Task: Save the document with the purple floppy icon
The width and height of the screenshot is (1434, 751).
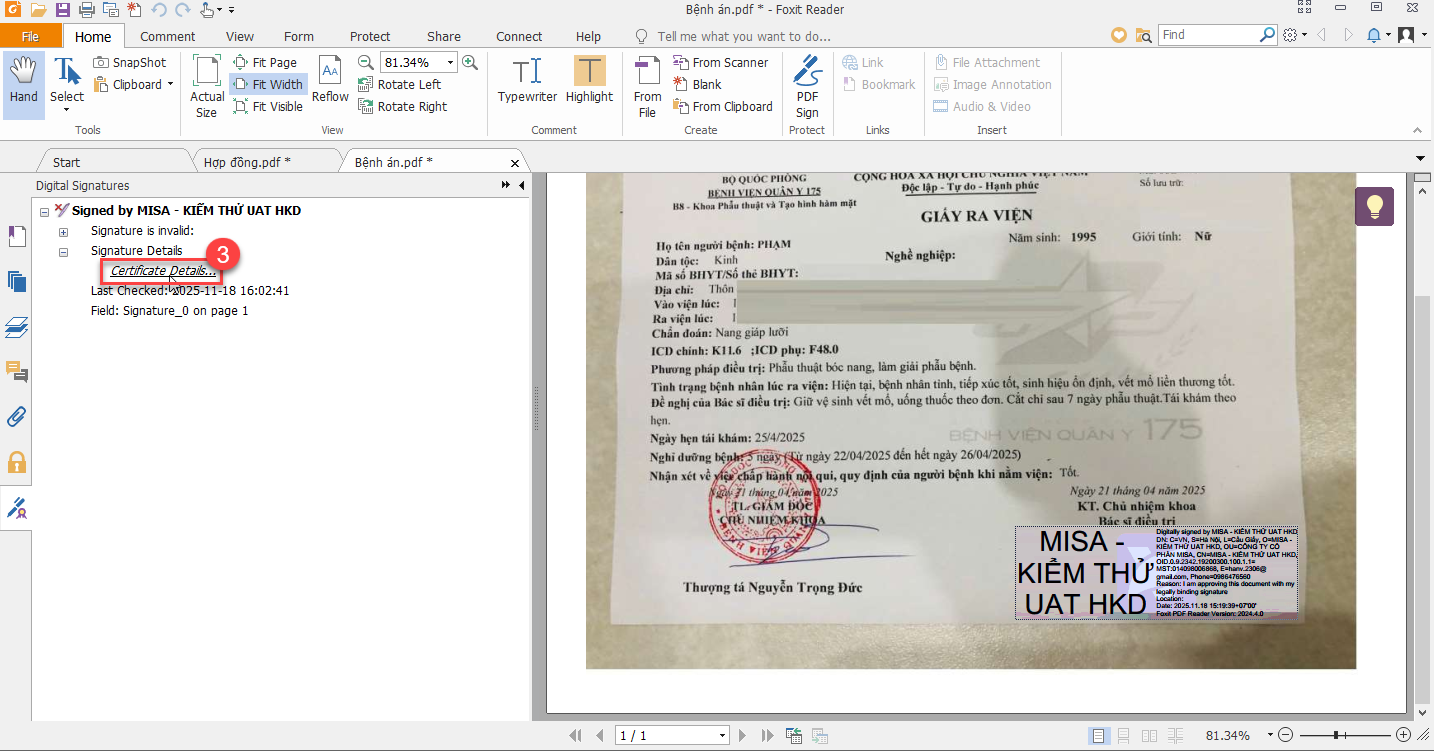Action: coord(63,10)
